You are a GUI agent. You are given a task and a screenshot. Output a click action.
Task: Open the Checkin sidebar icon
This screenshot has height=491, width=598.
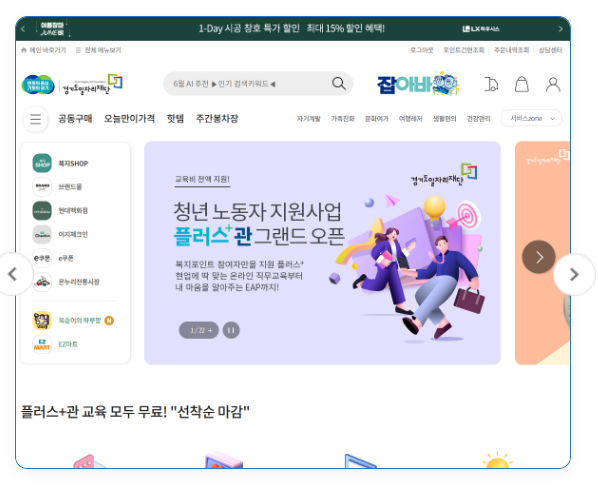(42, 234)
